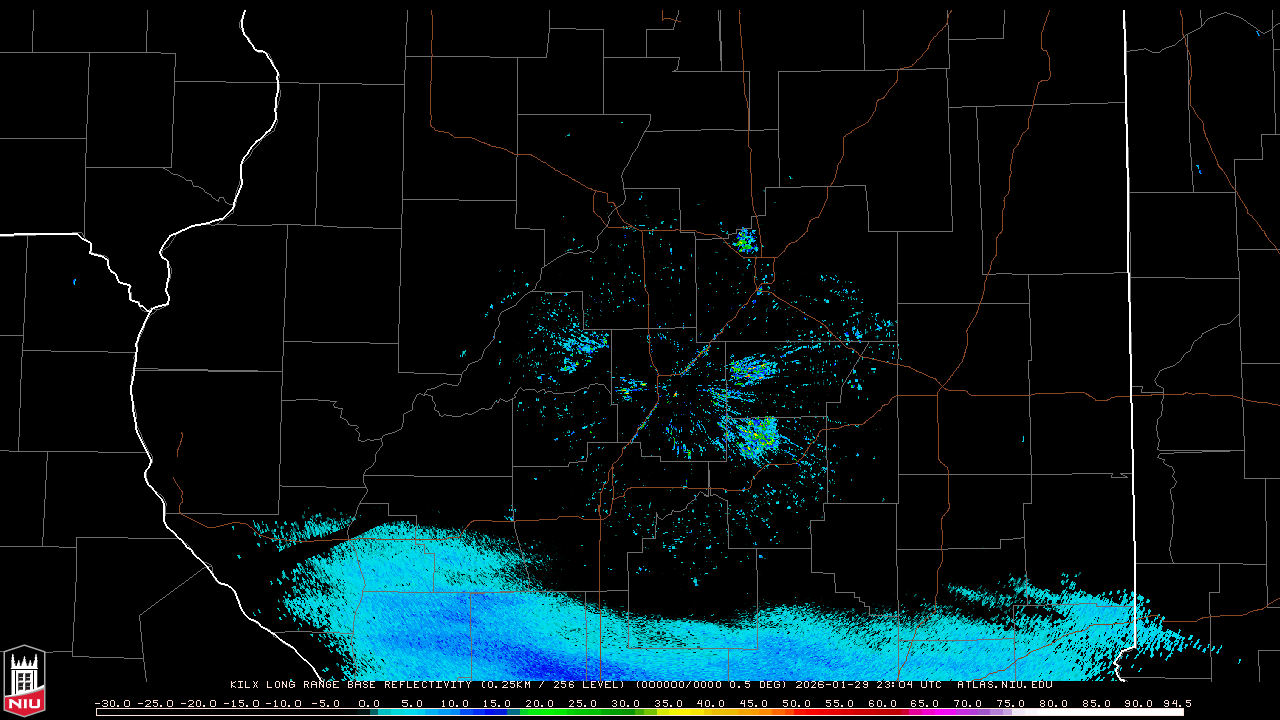1280x720 pixels.
Task: Click the 20.0 dBZ scale label
Action: coord(539,703)
